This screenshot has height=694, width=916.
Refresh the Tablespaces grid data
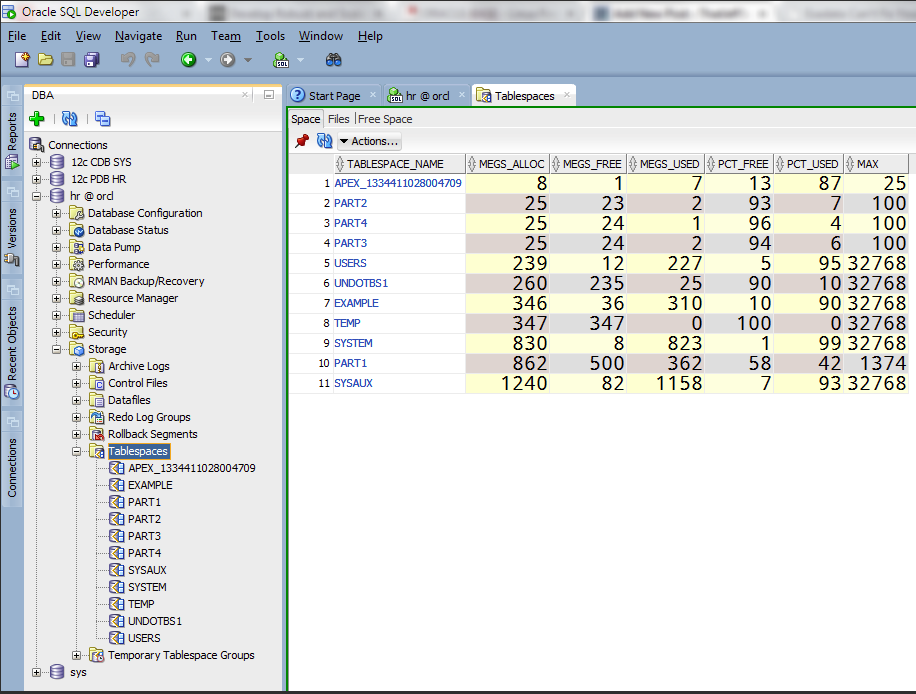point(324,141)
